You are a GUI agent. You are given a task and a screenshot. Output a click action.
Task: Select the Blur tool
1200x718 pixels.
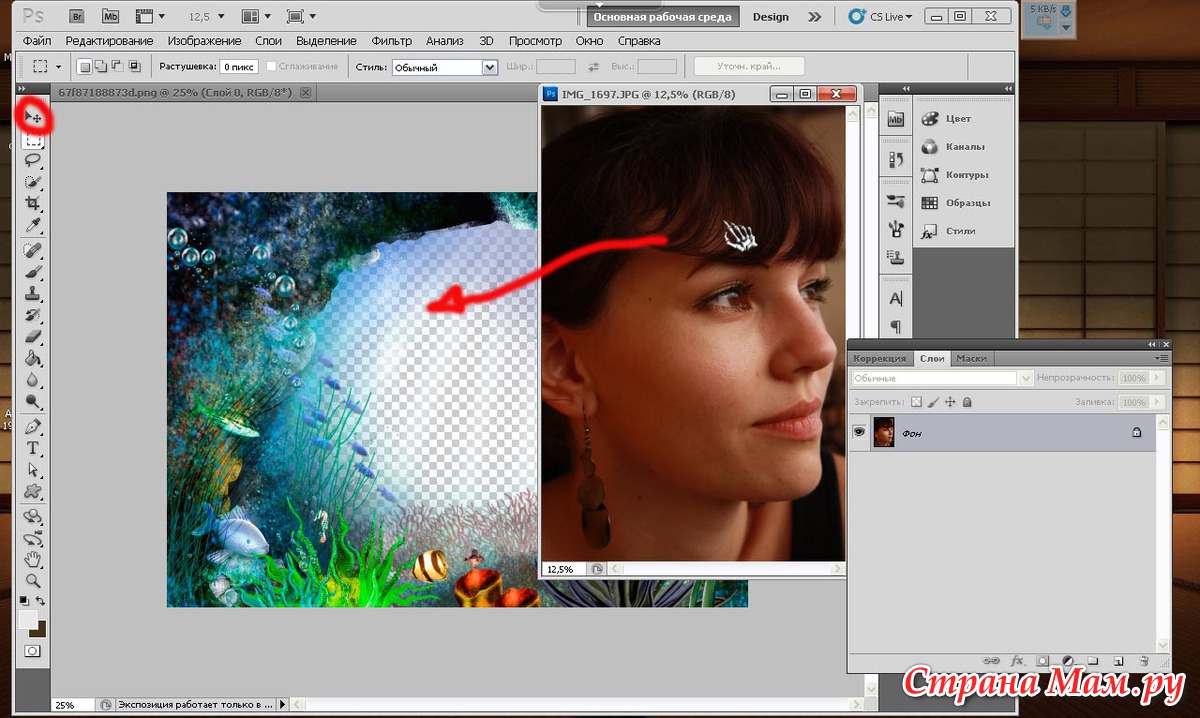point(33,380)
